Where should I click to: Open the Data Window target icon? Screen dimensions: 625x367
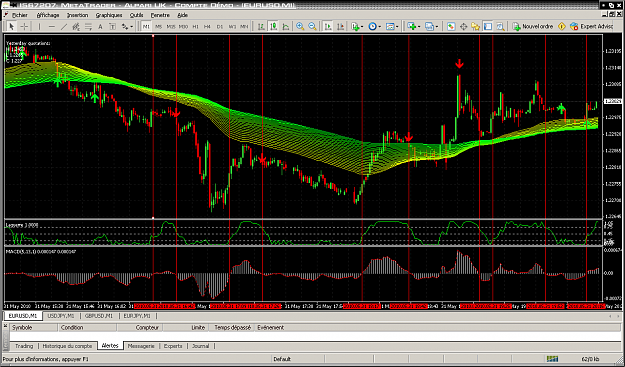[463, 27]
